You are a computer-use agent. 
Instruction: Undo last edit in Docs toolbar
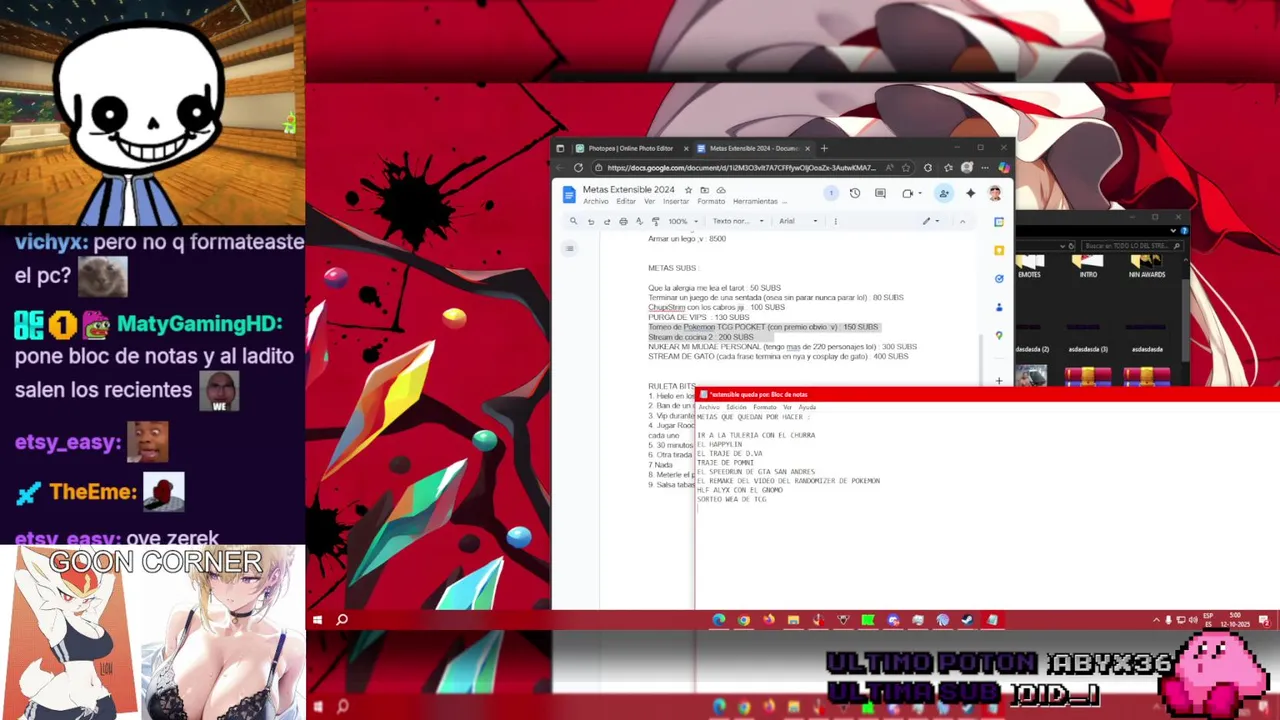pyautogui.click(x=591, y=221)
